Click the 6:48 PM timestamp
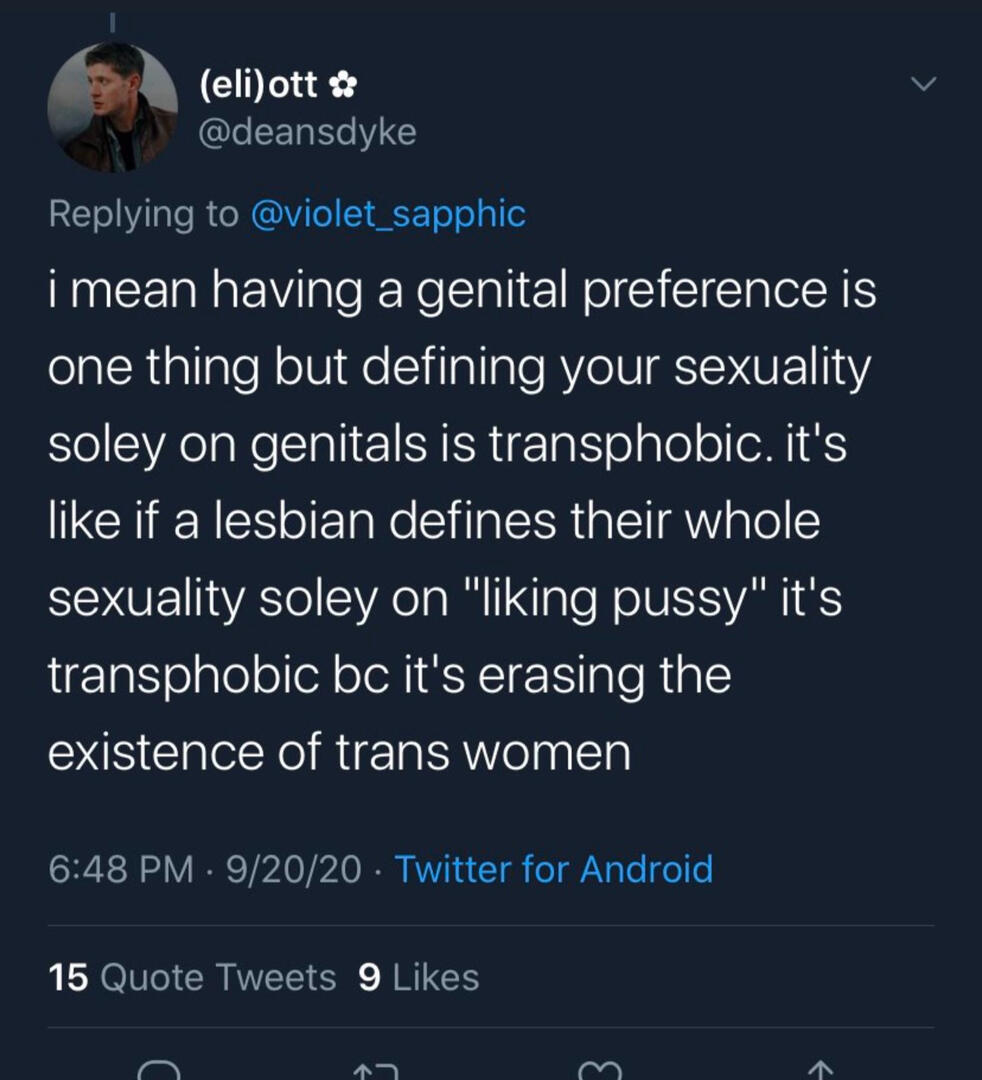This screenshot has width=982, height=1080. [x=120, y=868]
